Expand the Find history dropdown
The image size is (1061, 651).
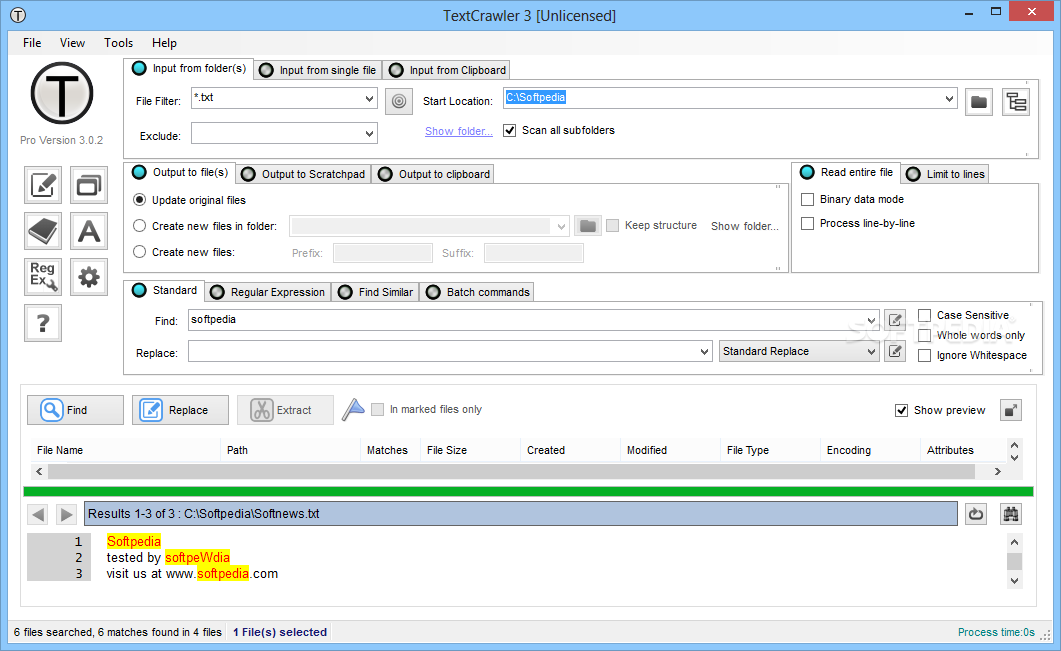point(872,320)
